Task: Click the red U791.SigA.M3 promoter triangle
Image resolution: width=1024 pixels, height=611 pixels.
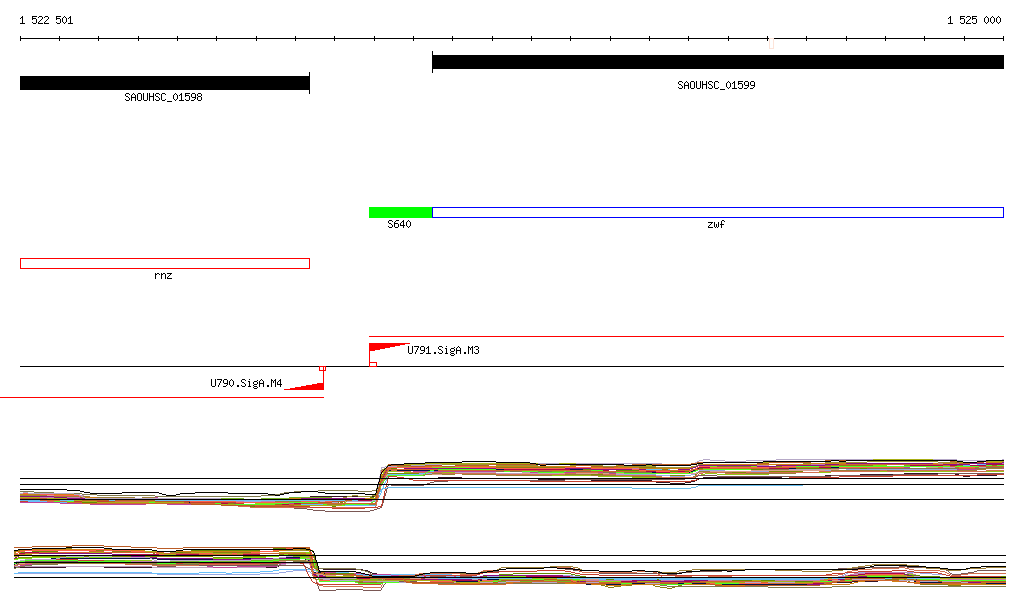Action: [x=383, y=348]
